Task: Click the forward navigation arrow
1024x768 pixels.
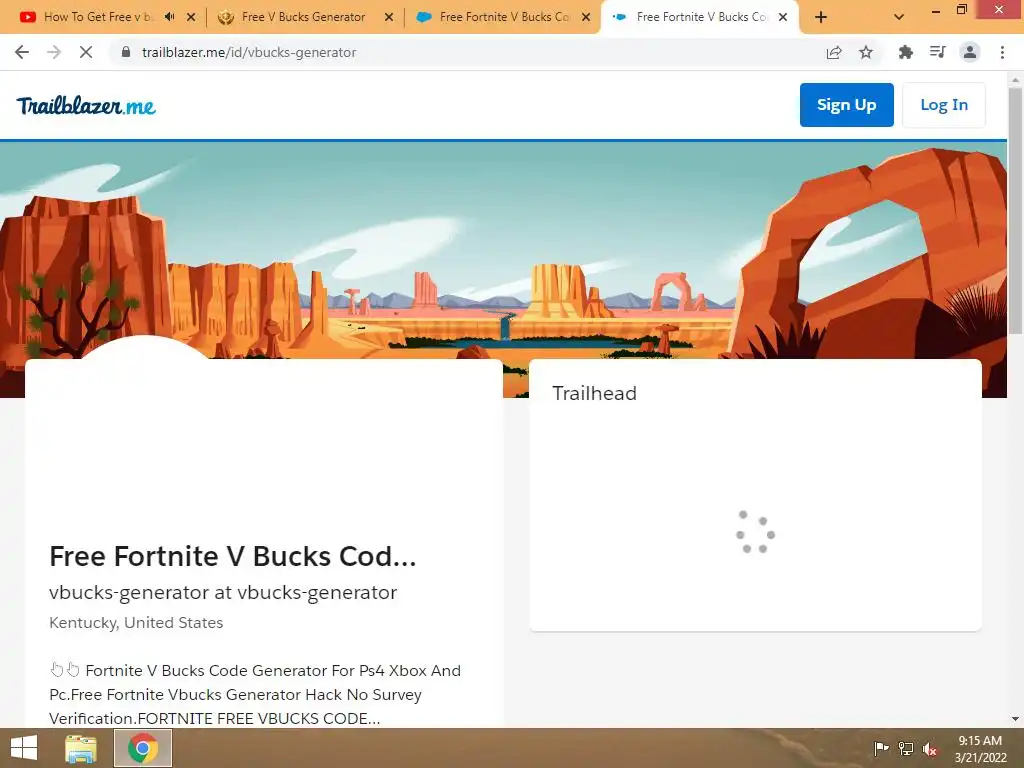Action: click(54, 52)
